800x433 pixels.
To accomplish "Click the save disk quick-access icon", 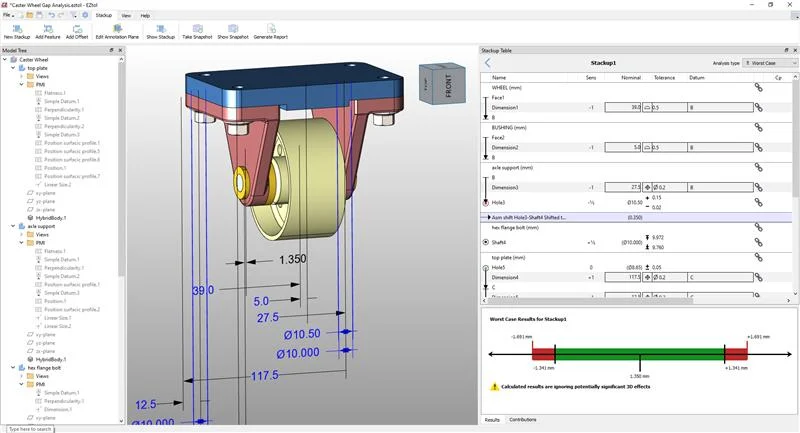I will [x=39, y=15].
